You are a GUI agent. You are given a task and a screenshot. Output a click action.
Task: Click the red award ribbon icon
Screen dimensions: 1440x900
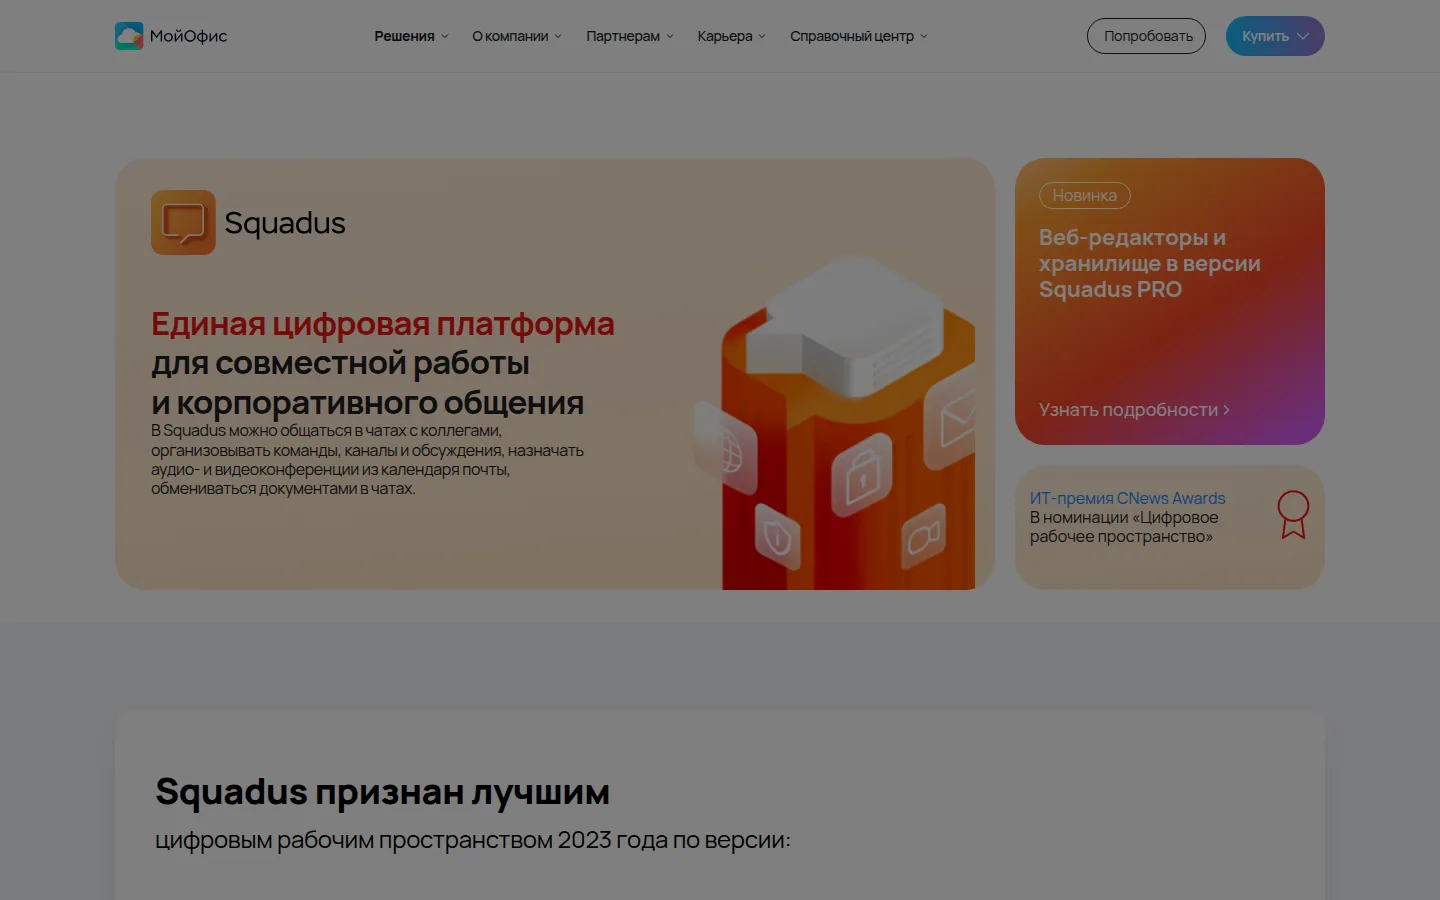[1293, 515]
